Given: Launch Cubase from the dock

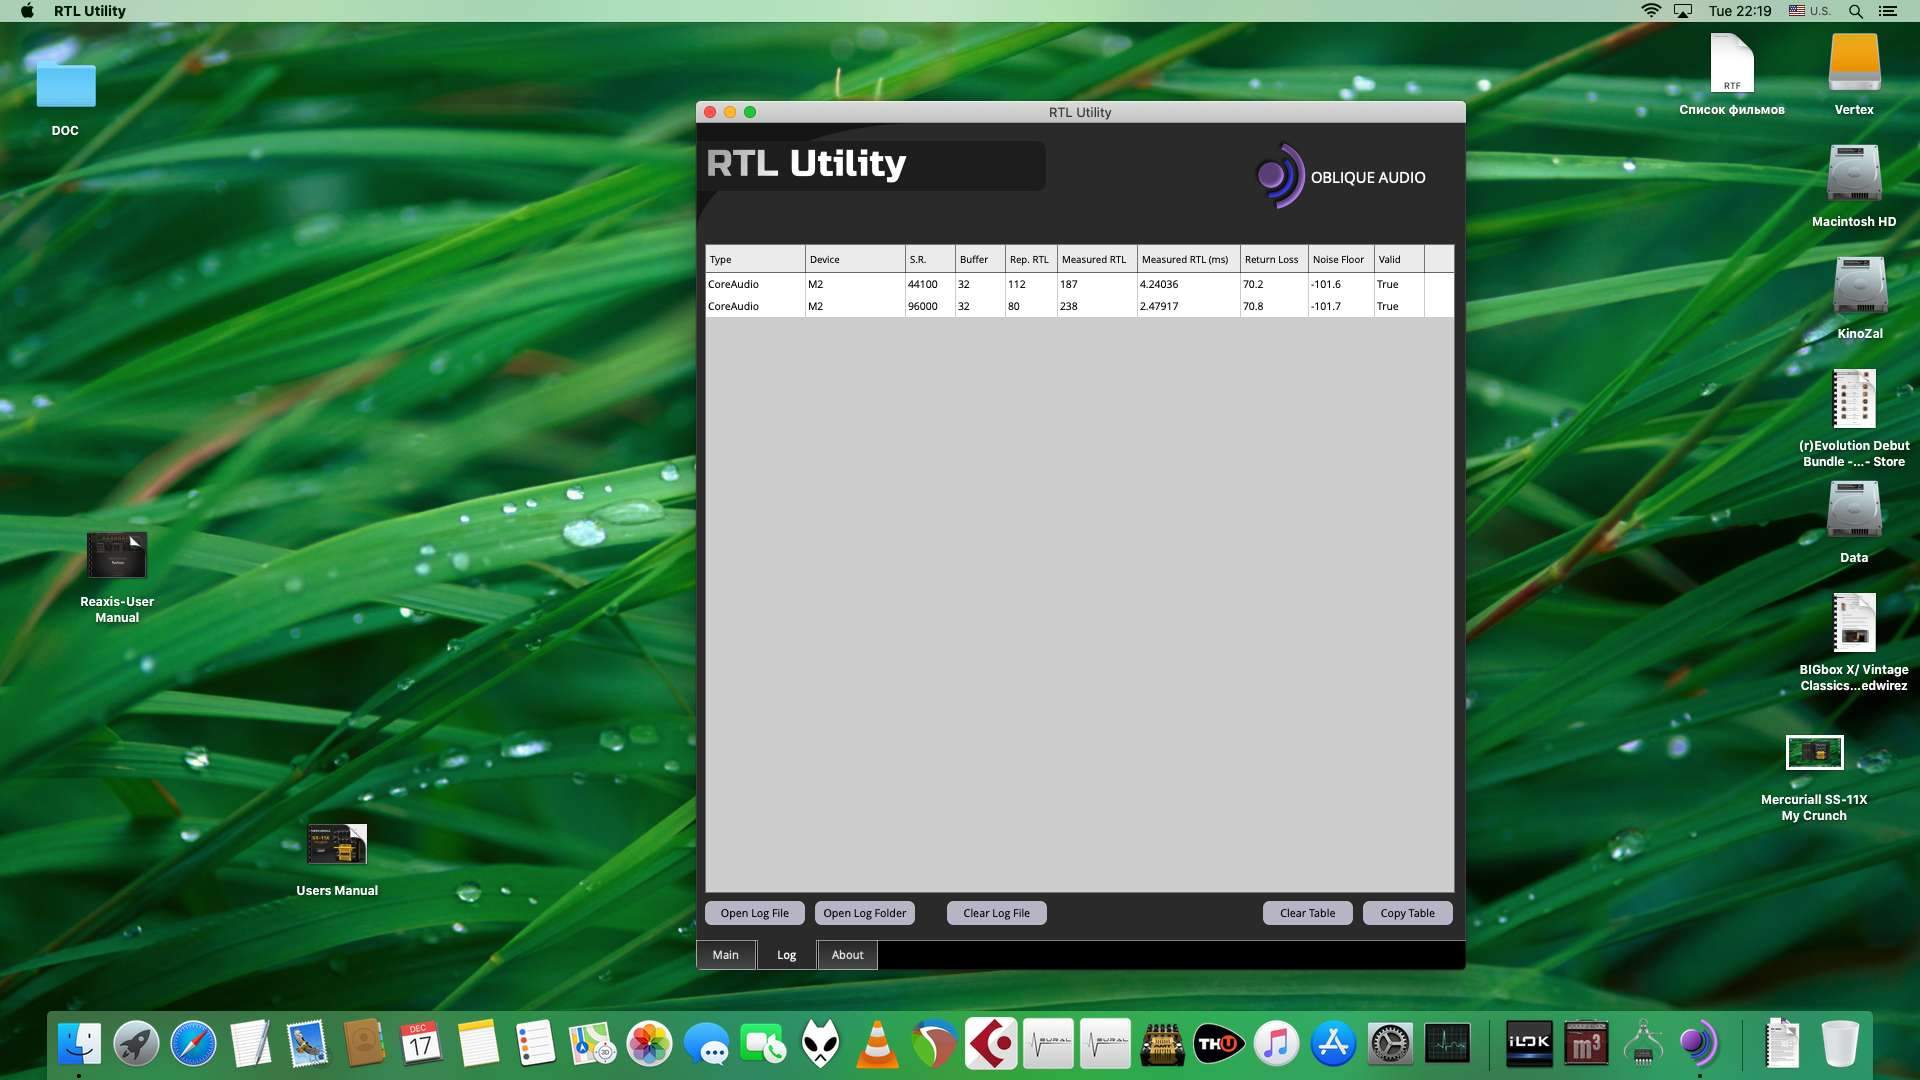Looking at the screenshot, I should click(x=991, y=1045).
